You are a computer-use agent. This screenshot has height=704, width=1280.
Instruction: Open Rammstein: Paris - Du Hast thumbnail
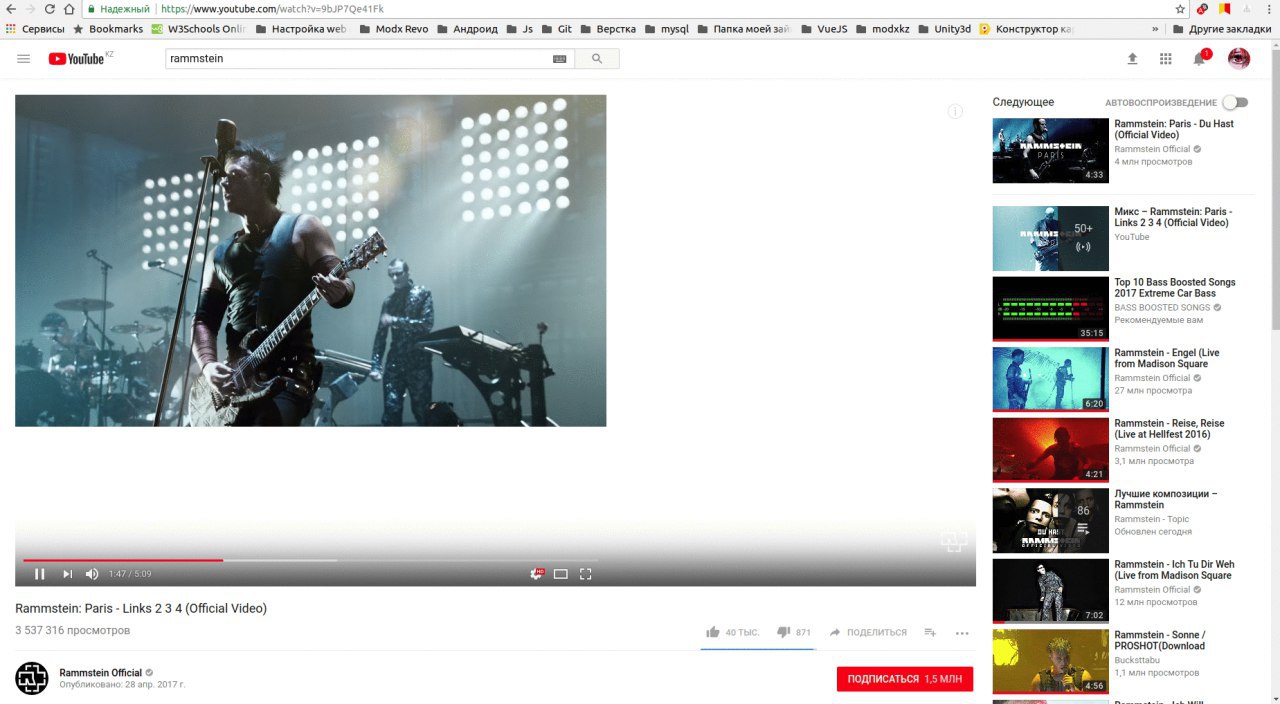(x=1050, y=151)
